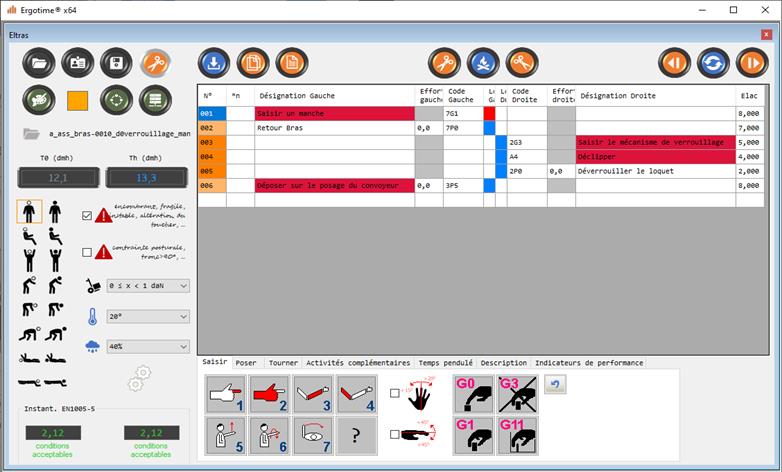Switch to the Saisir tab
Screen dimensions: 782x472
coord(215,362)
